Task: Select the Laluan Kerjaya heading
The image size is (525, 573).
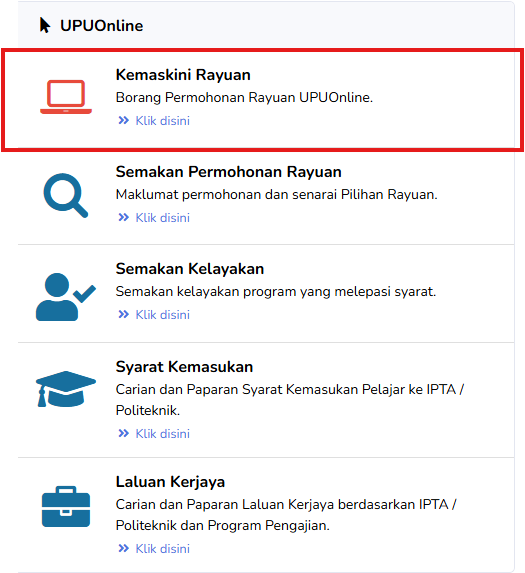Action: click(170, 482)
